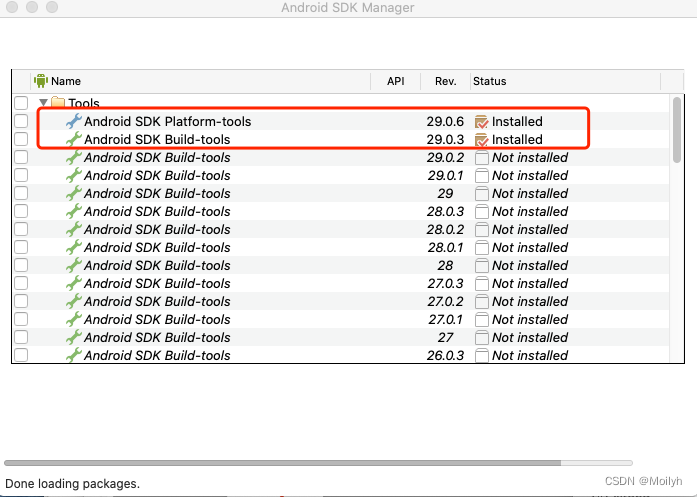Click the Not installed icon for revision 27.0.3
The width and height of the screenshot is (697, 497).
(481, 284)
